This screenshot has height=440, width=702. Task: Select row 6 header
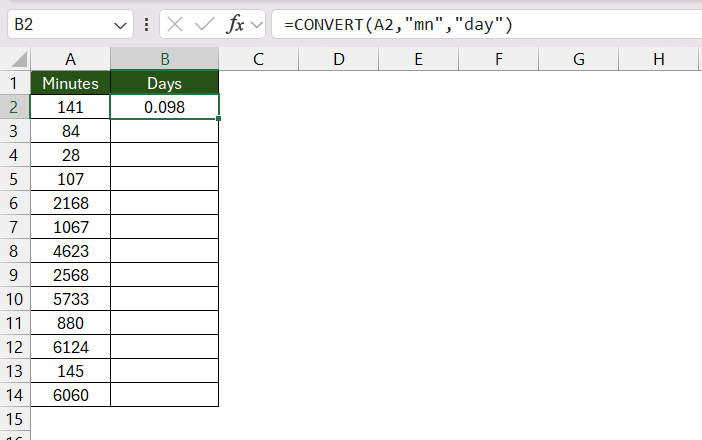click(14, 203)
